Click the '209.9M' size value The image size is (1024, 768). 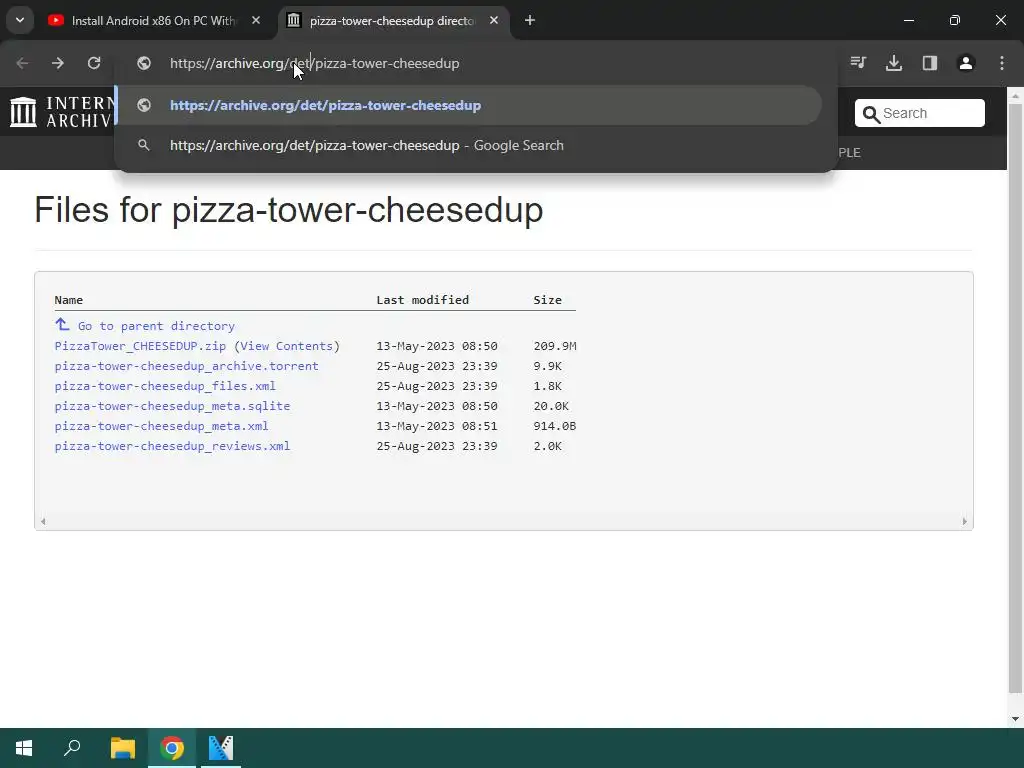coord(554,346)
